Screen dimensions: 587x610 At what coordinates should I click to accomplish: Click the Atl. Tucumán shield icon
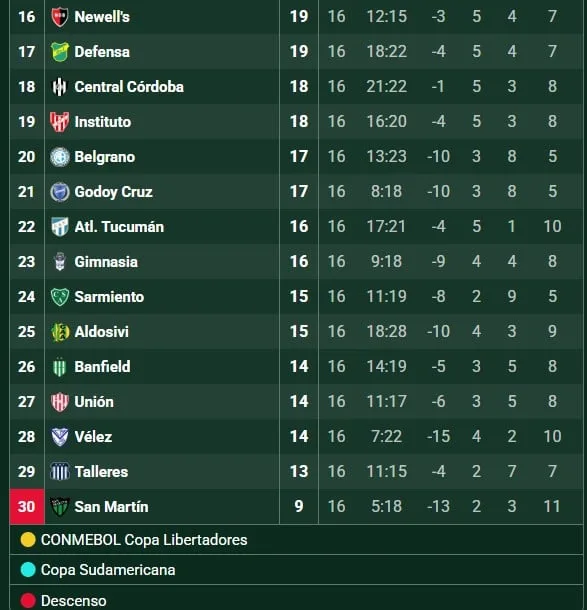click(x=60, y=227)
